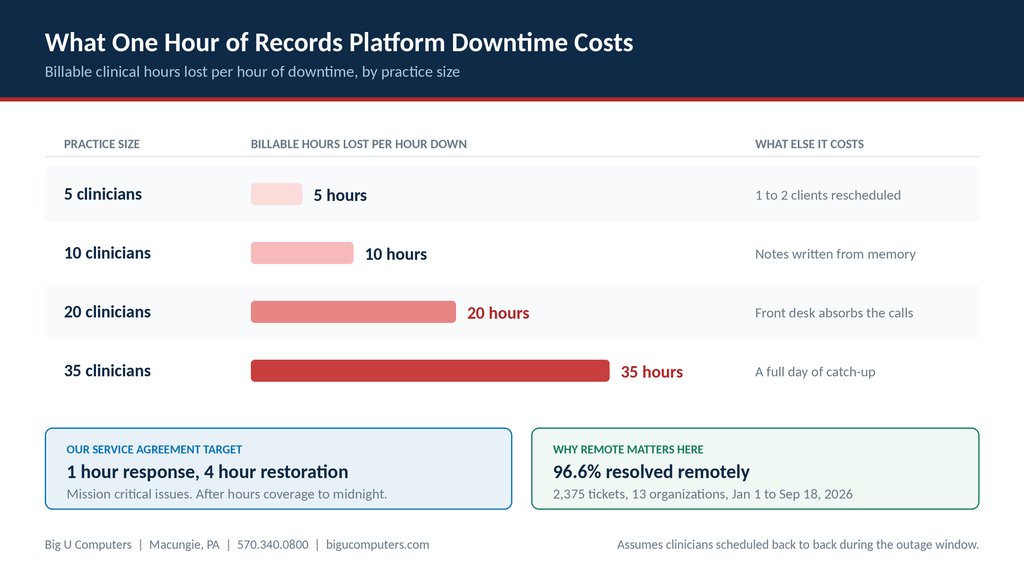Click the title 'What One Hour of Records Platform Downtime Costs'
Screen dimensions: 1024x576
pyautogui.click(x=339, y=42)
